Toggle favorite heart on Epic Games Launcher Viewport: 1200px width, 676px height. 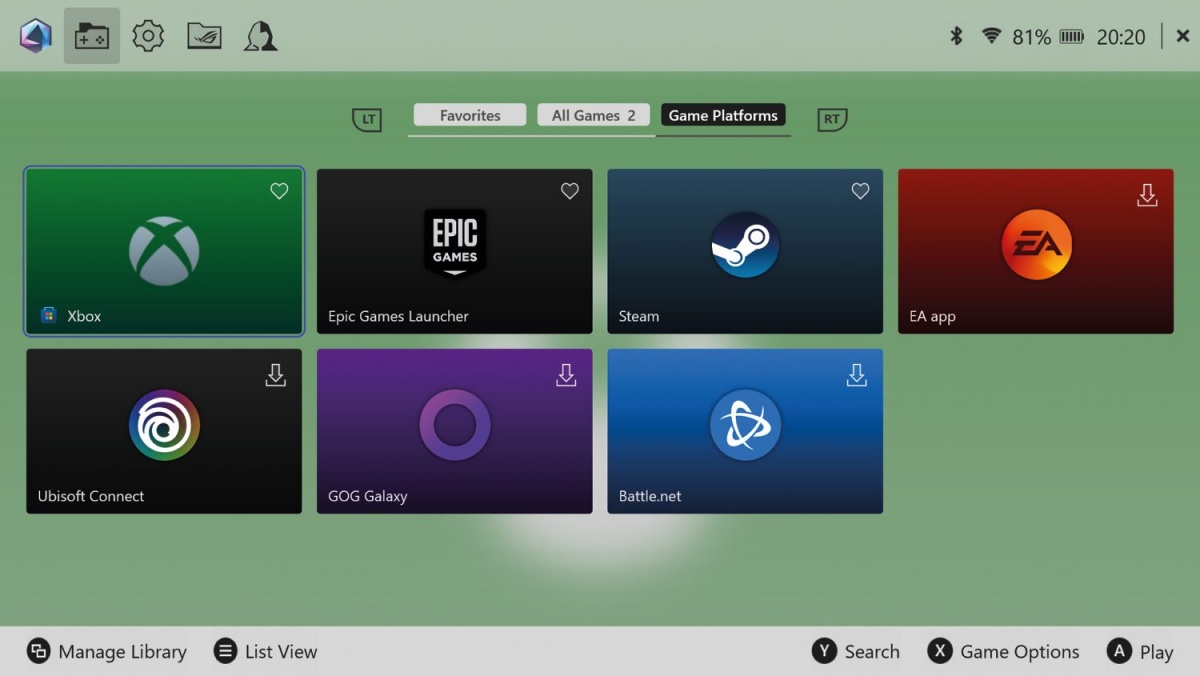(570, 191)
